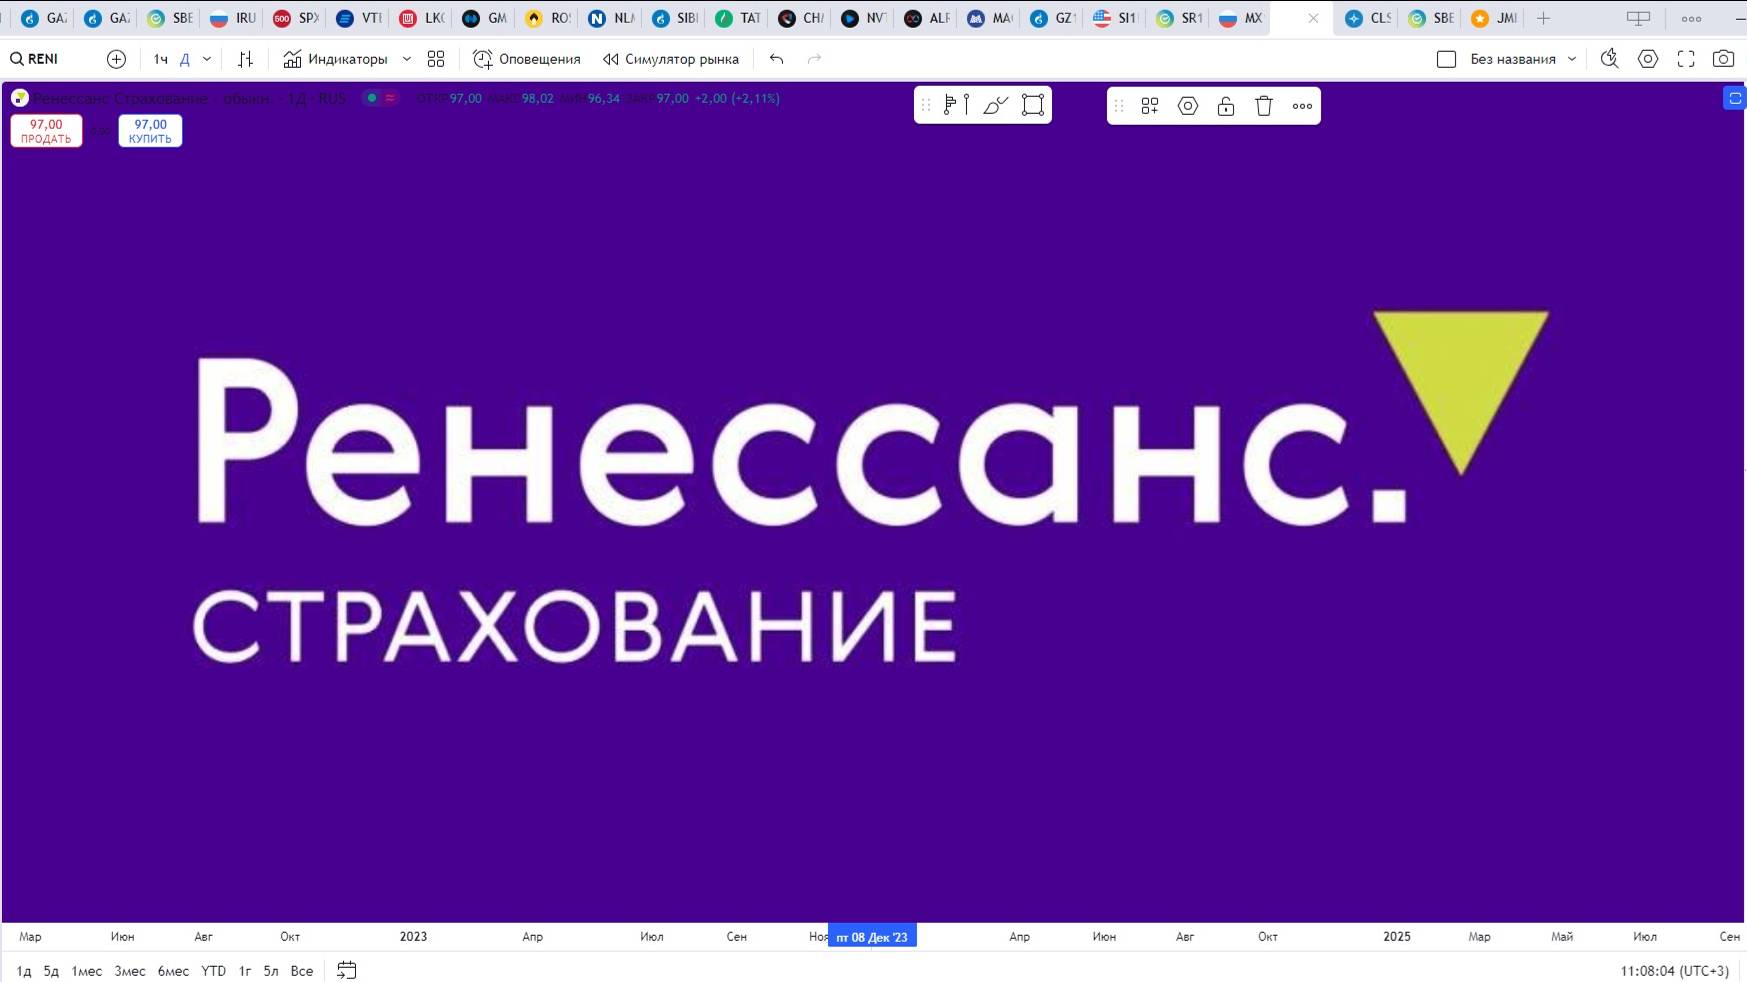Click the 97,00 ПРОДАТЬ sell button
This screenshot has width=1747, height=982.
[46, 131]
